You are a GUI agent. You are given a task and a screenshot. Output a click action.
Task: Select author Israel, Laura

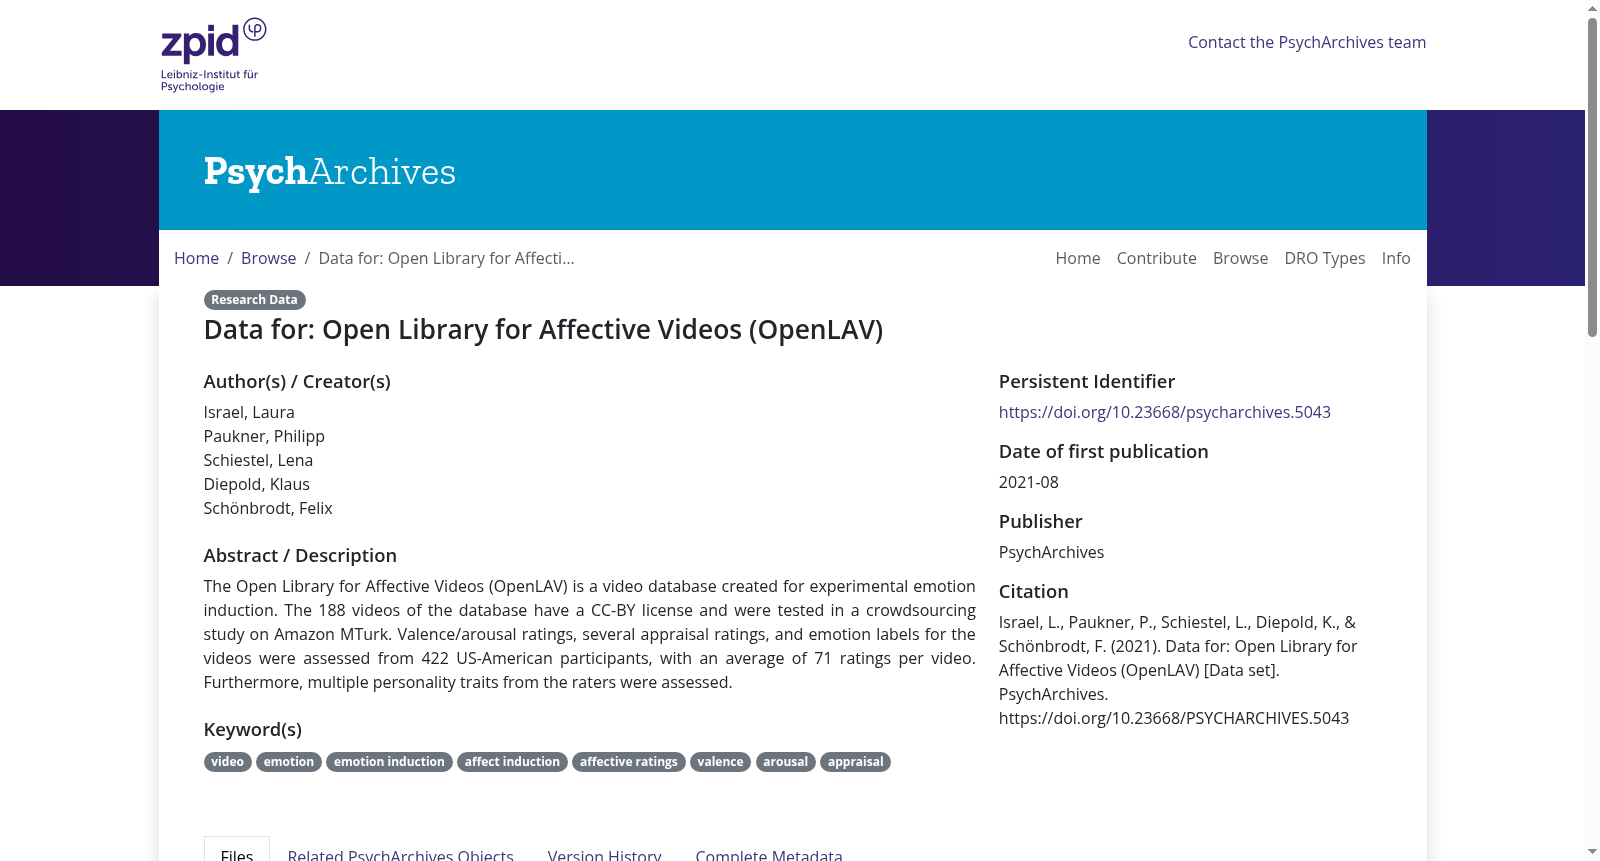[249, 412]
